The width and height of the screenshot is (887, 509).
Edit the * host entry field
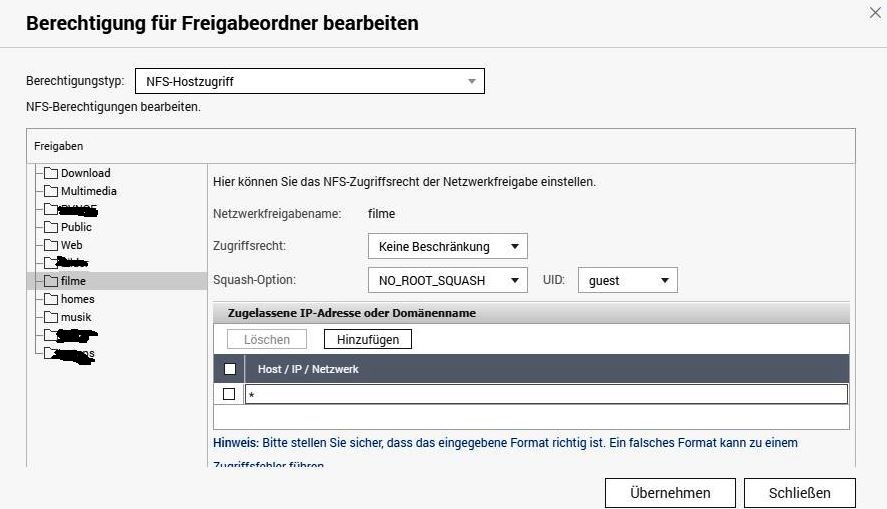point(545,395)
